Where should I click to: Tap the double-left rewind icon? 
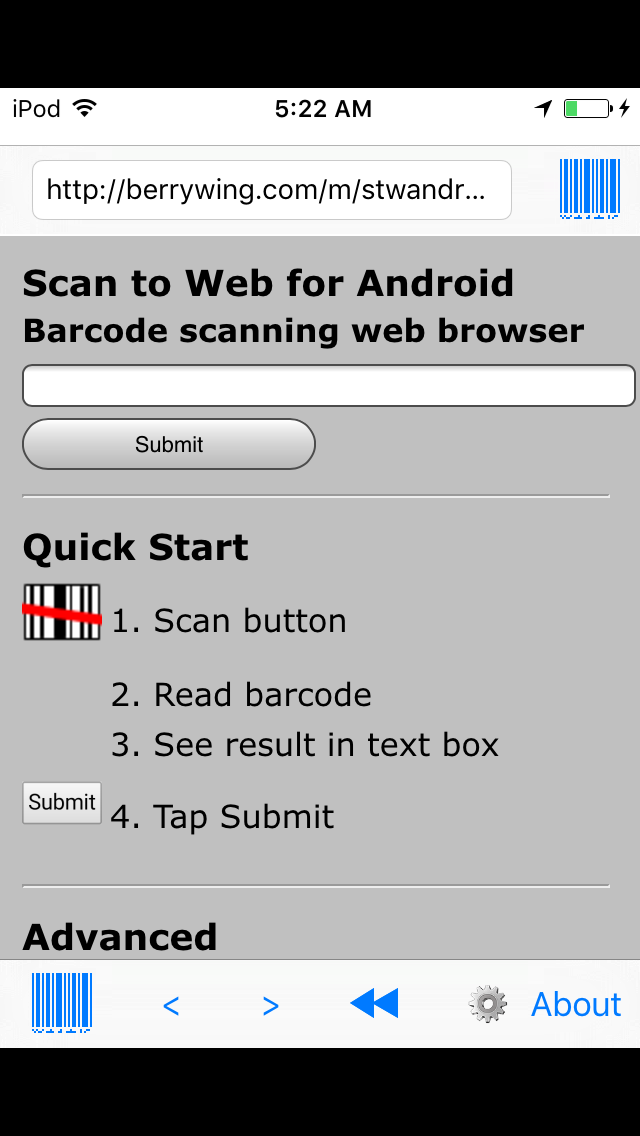click(374, 1003)
